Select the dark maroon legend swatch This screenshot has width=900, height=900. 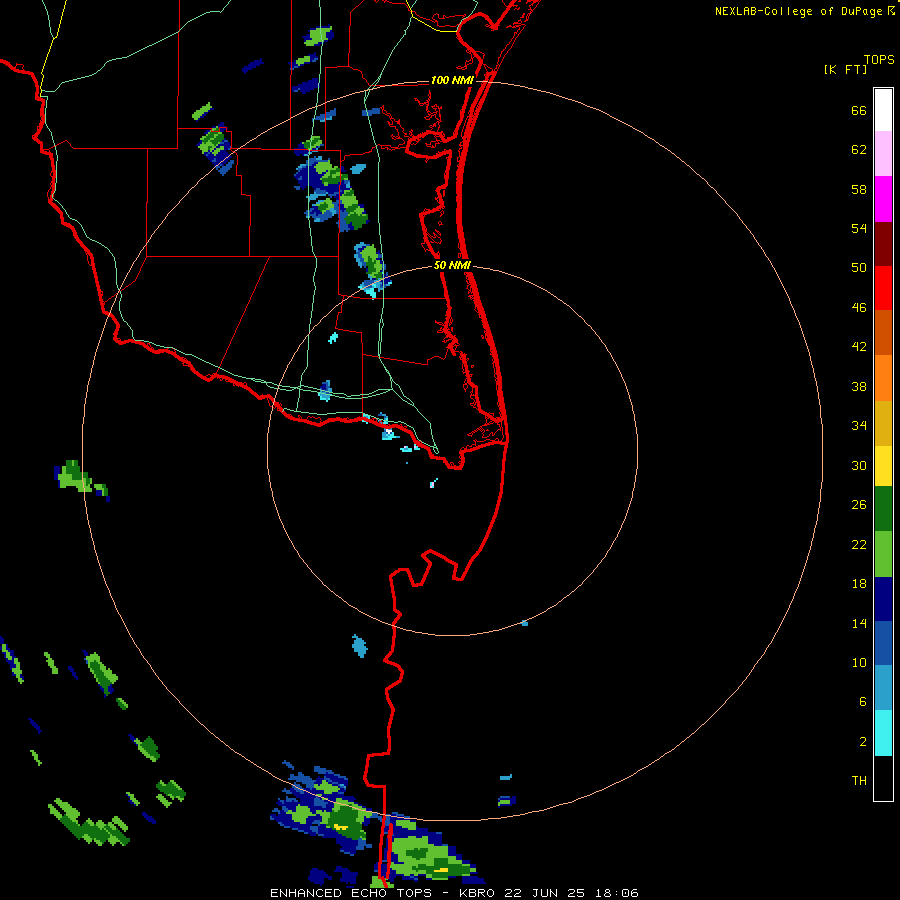883,244
